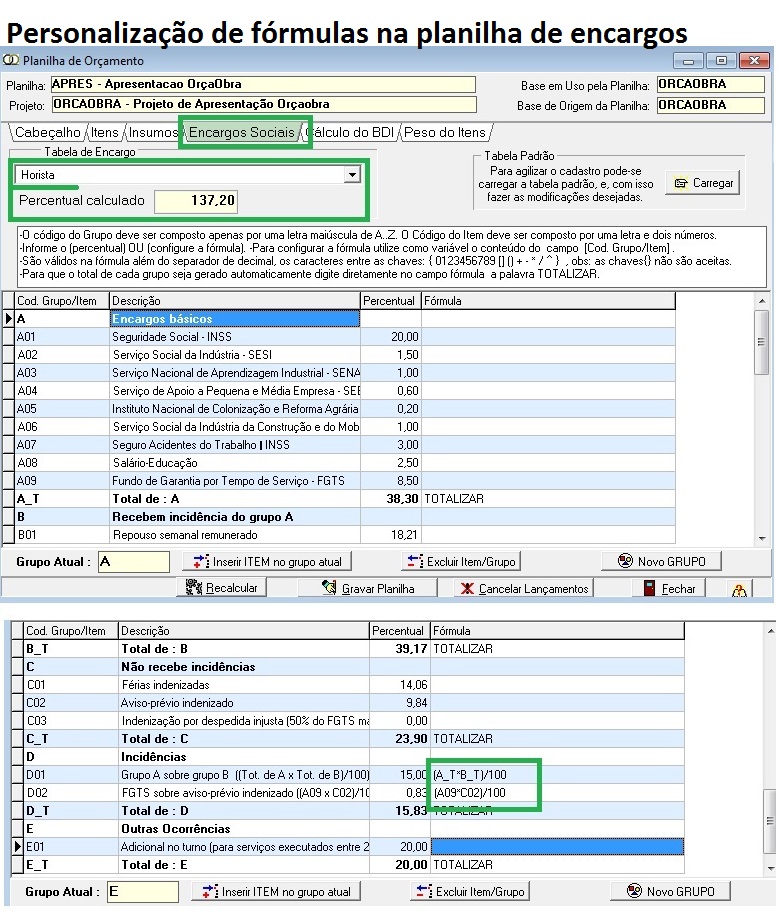Click the highlighted Fórmula cell of row E01
The image size is (780, 914).
point(556,847)
